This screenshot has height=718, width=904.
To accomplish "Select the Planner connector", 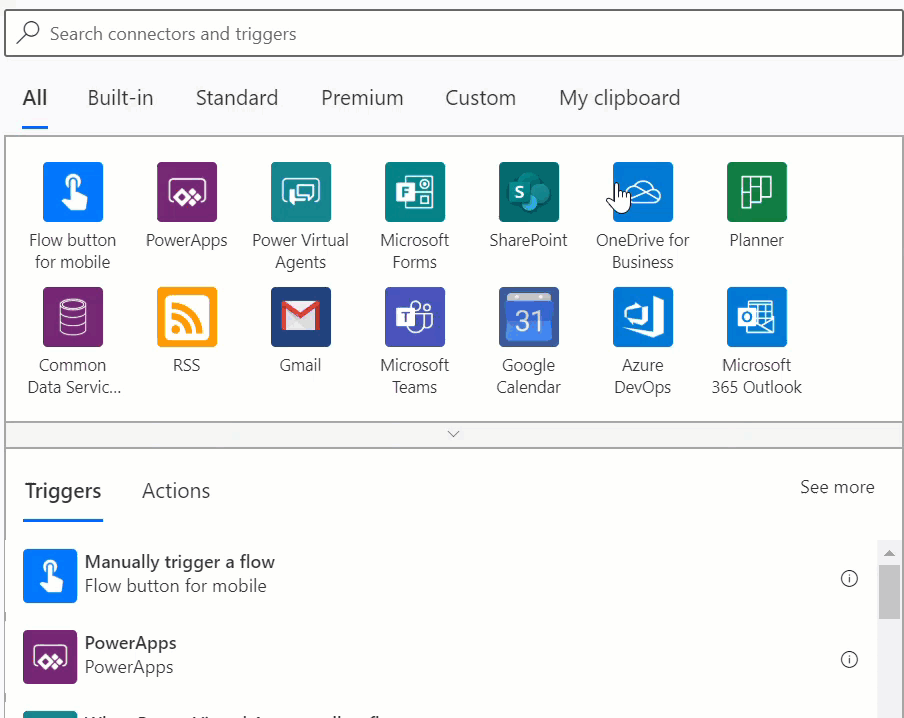I will (x=757, y=192).
